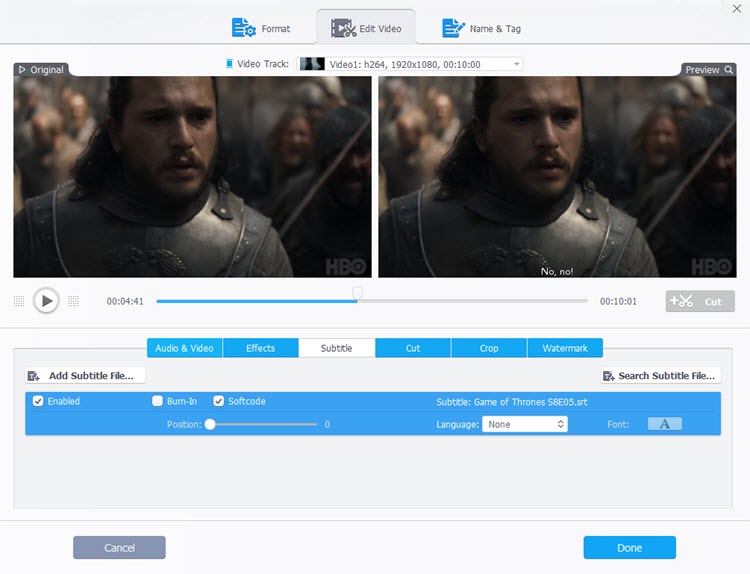Image resolution: width=750 pixels, height=574 pixels.
Task: Click the Font A button
Action: (x=664, y=424)
